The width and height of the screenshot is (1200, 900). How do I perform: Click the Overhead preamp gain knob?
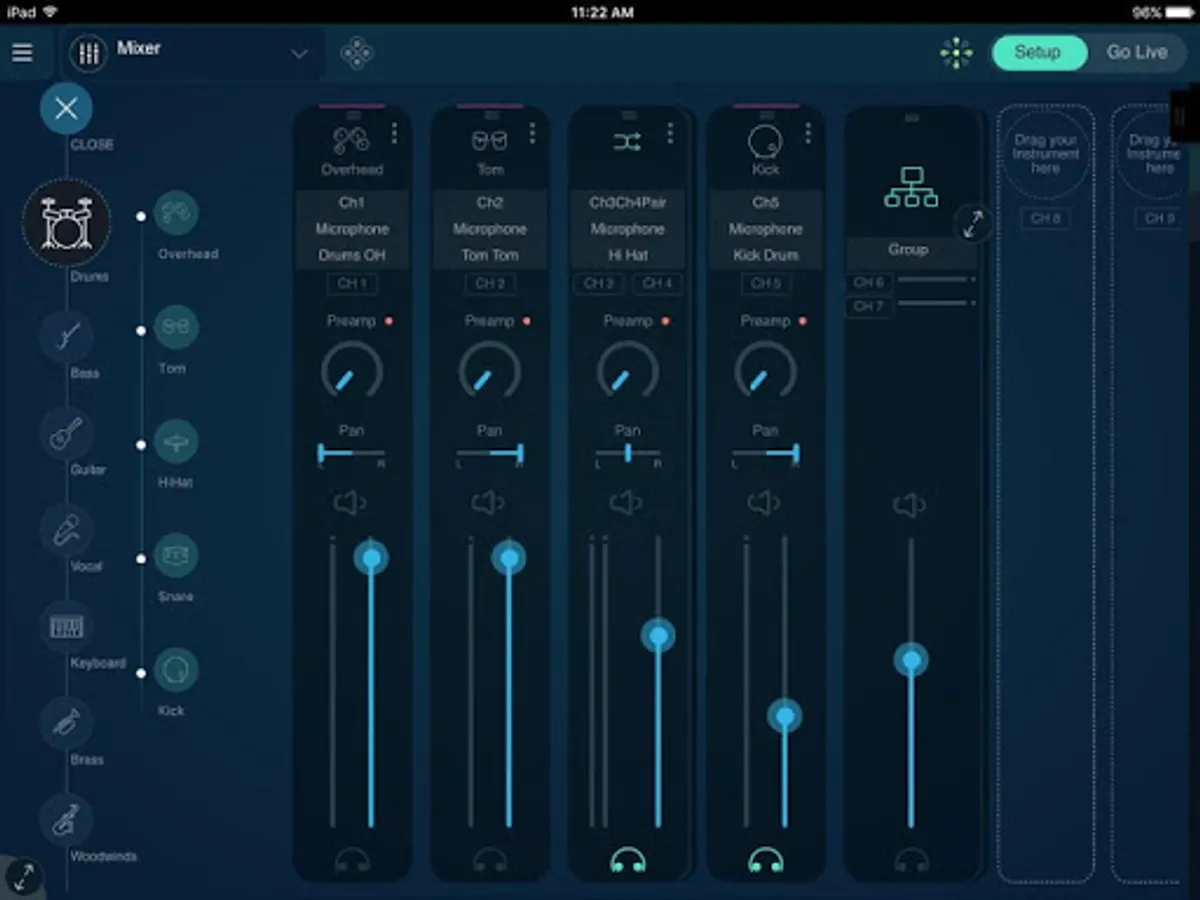(x=351, y=372)
